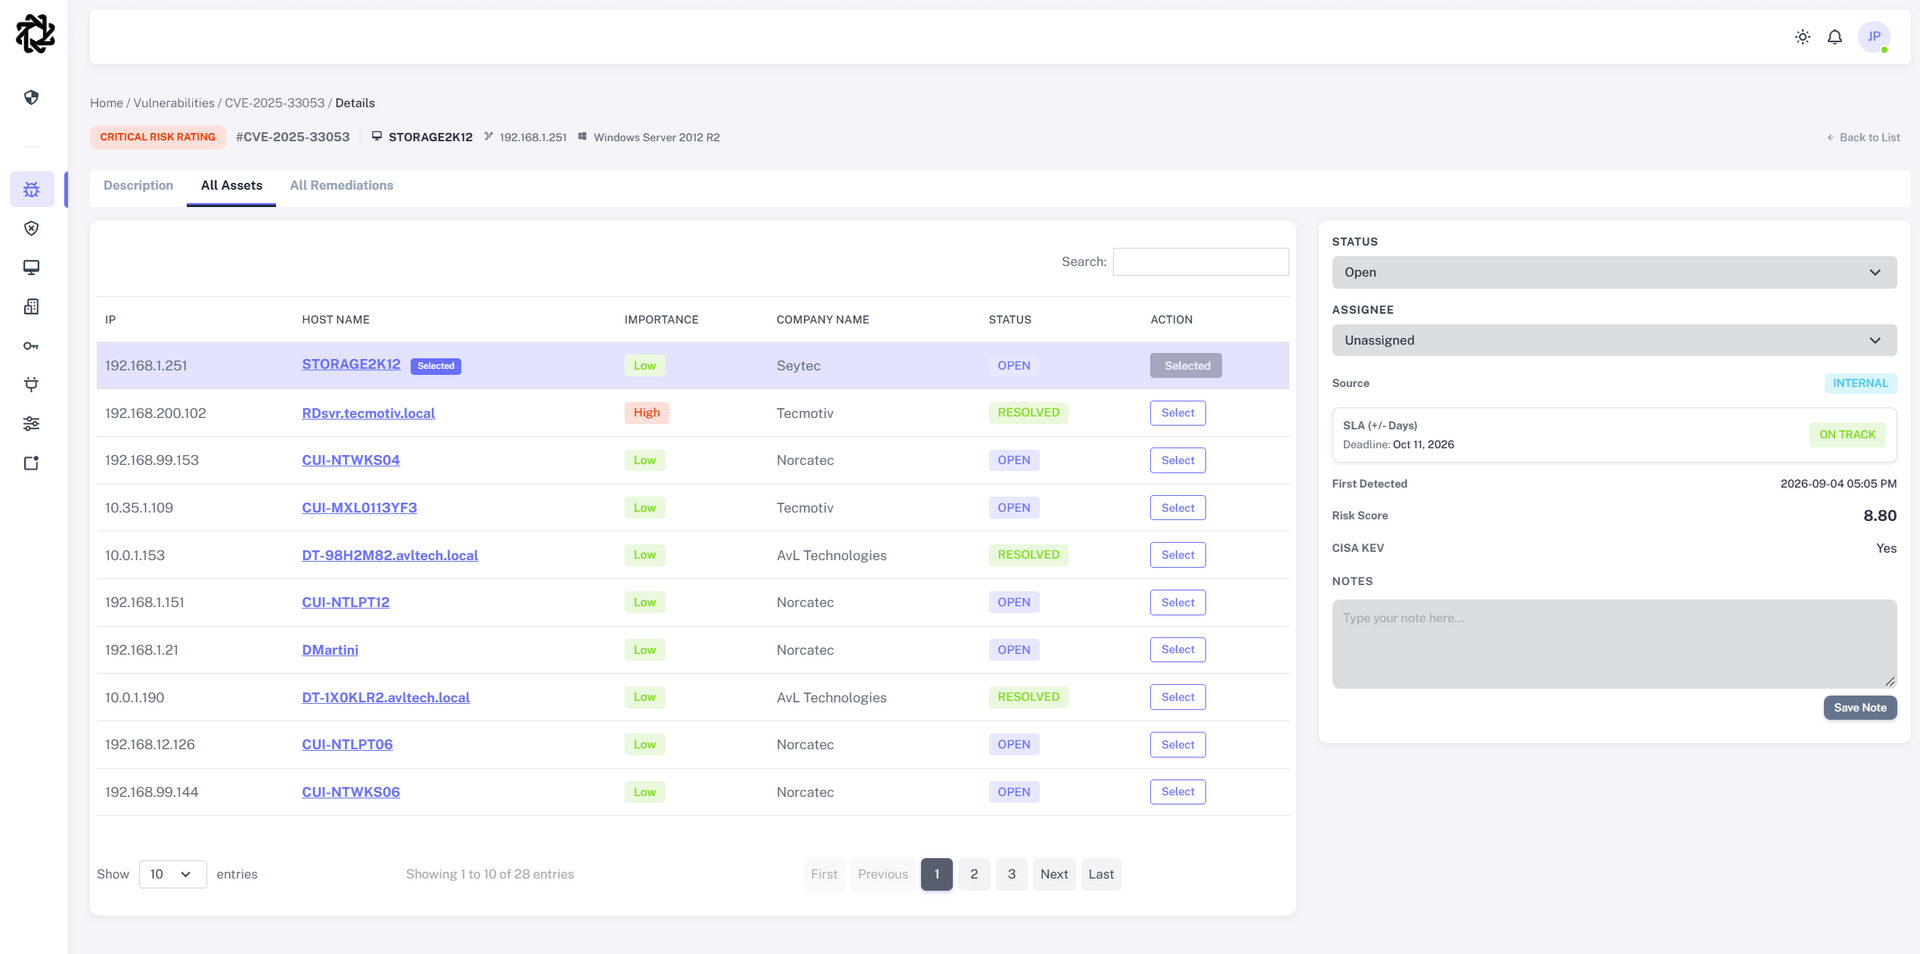Open the shield with X sidebar icon
1920x954 pixels.
pyautogui.click(x=32, y=228)
